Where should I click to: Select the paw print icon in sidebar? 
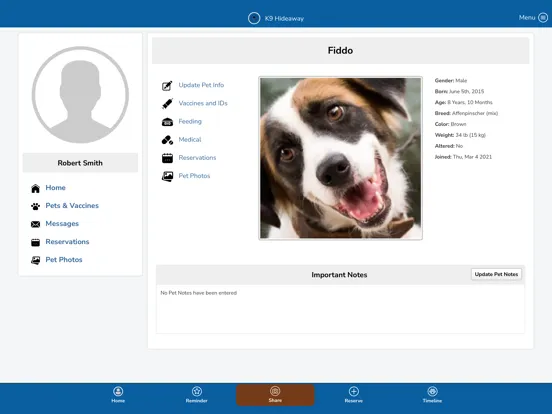tap(36, 206)
